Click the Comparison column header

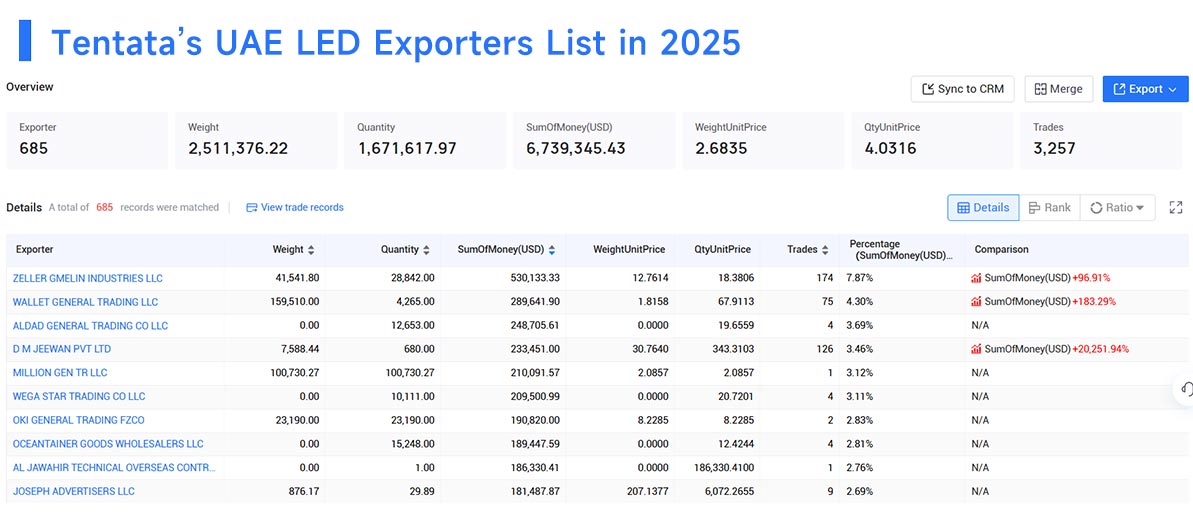pos(1001,249)
